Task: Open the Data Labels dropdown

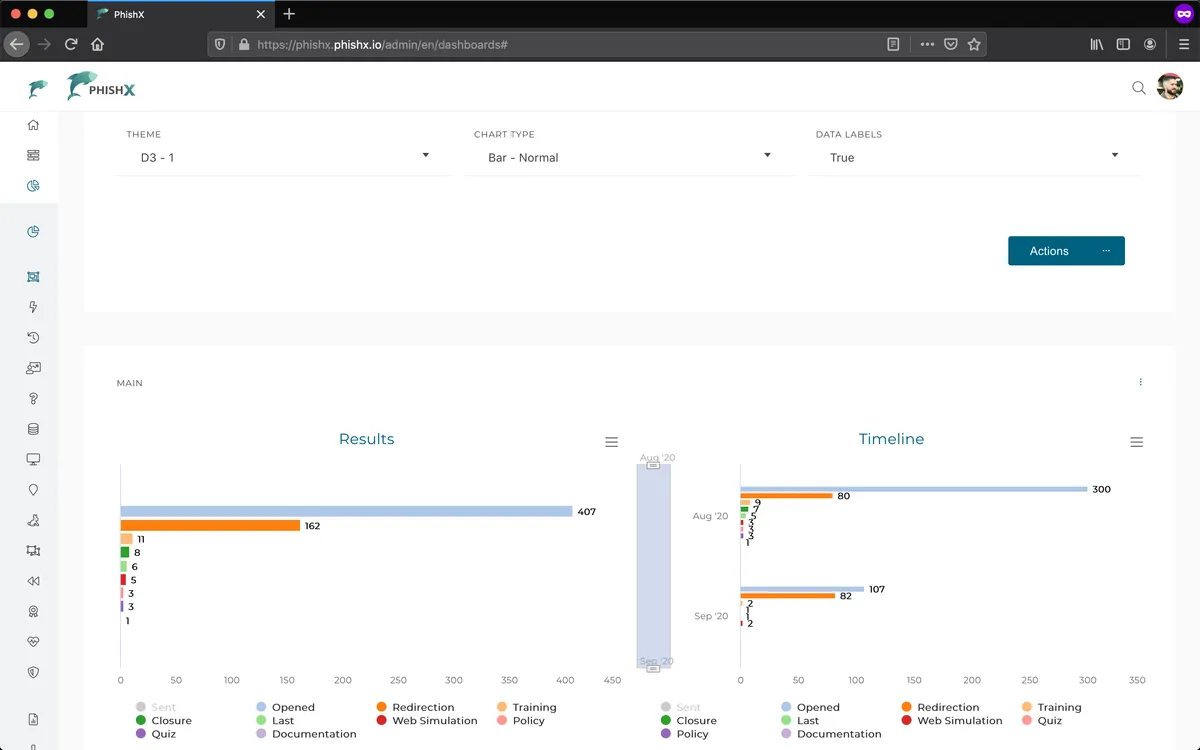Action: tap(975, 157)
